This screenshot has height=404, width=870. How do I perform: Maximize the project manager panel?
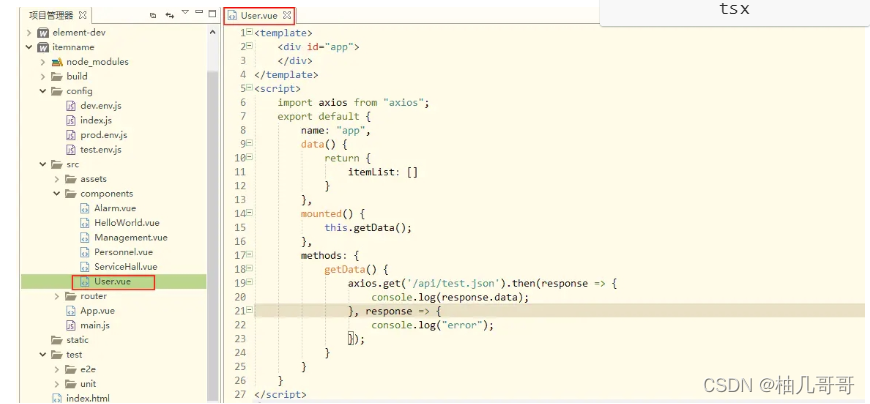point(212,13)
